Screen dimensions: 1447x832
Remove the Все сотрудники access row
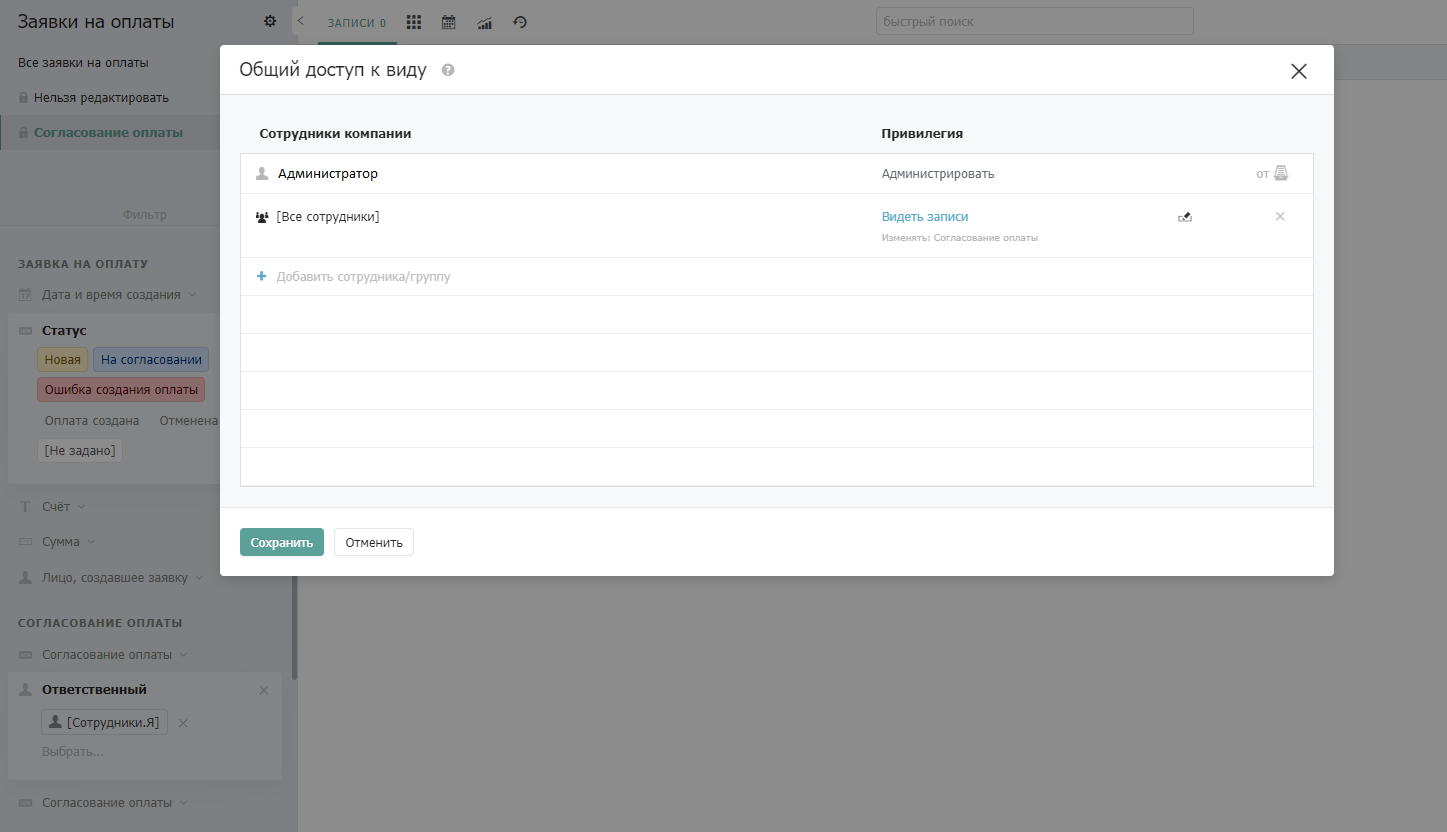(x=1280, y=216)
